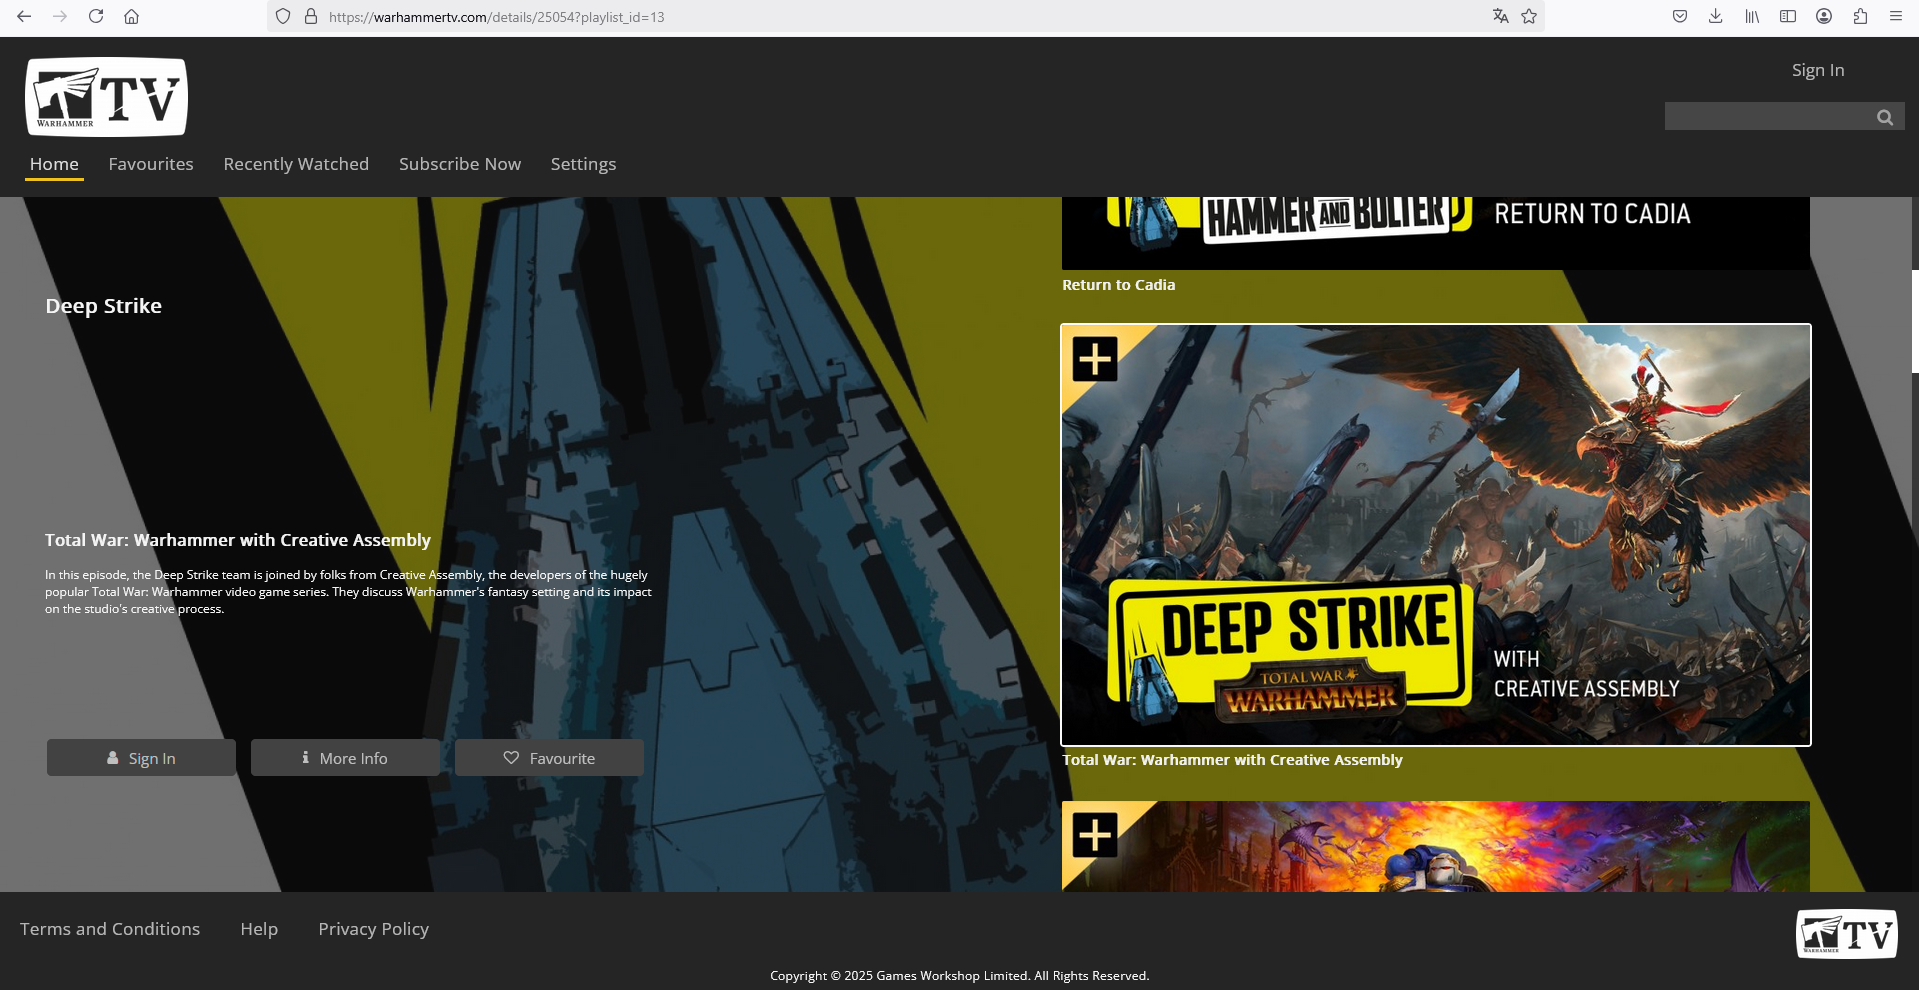Click the Total War caption under the thumbnail
Screen dimensions: 1919x990
pyautogui.click(x=1232, y=760)
